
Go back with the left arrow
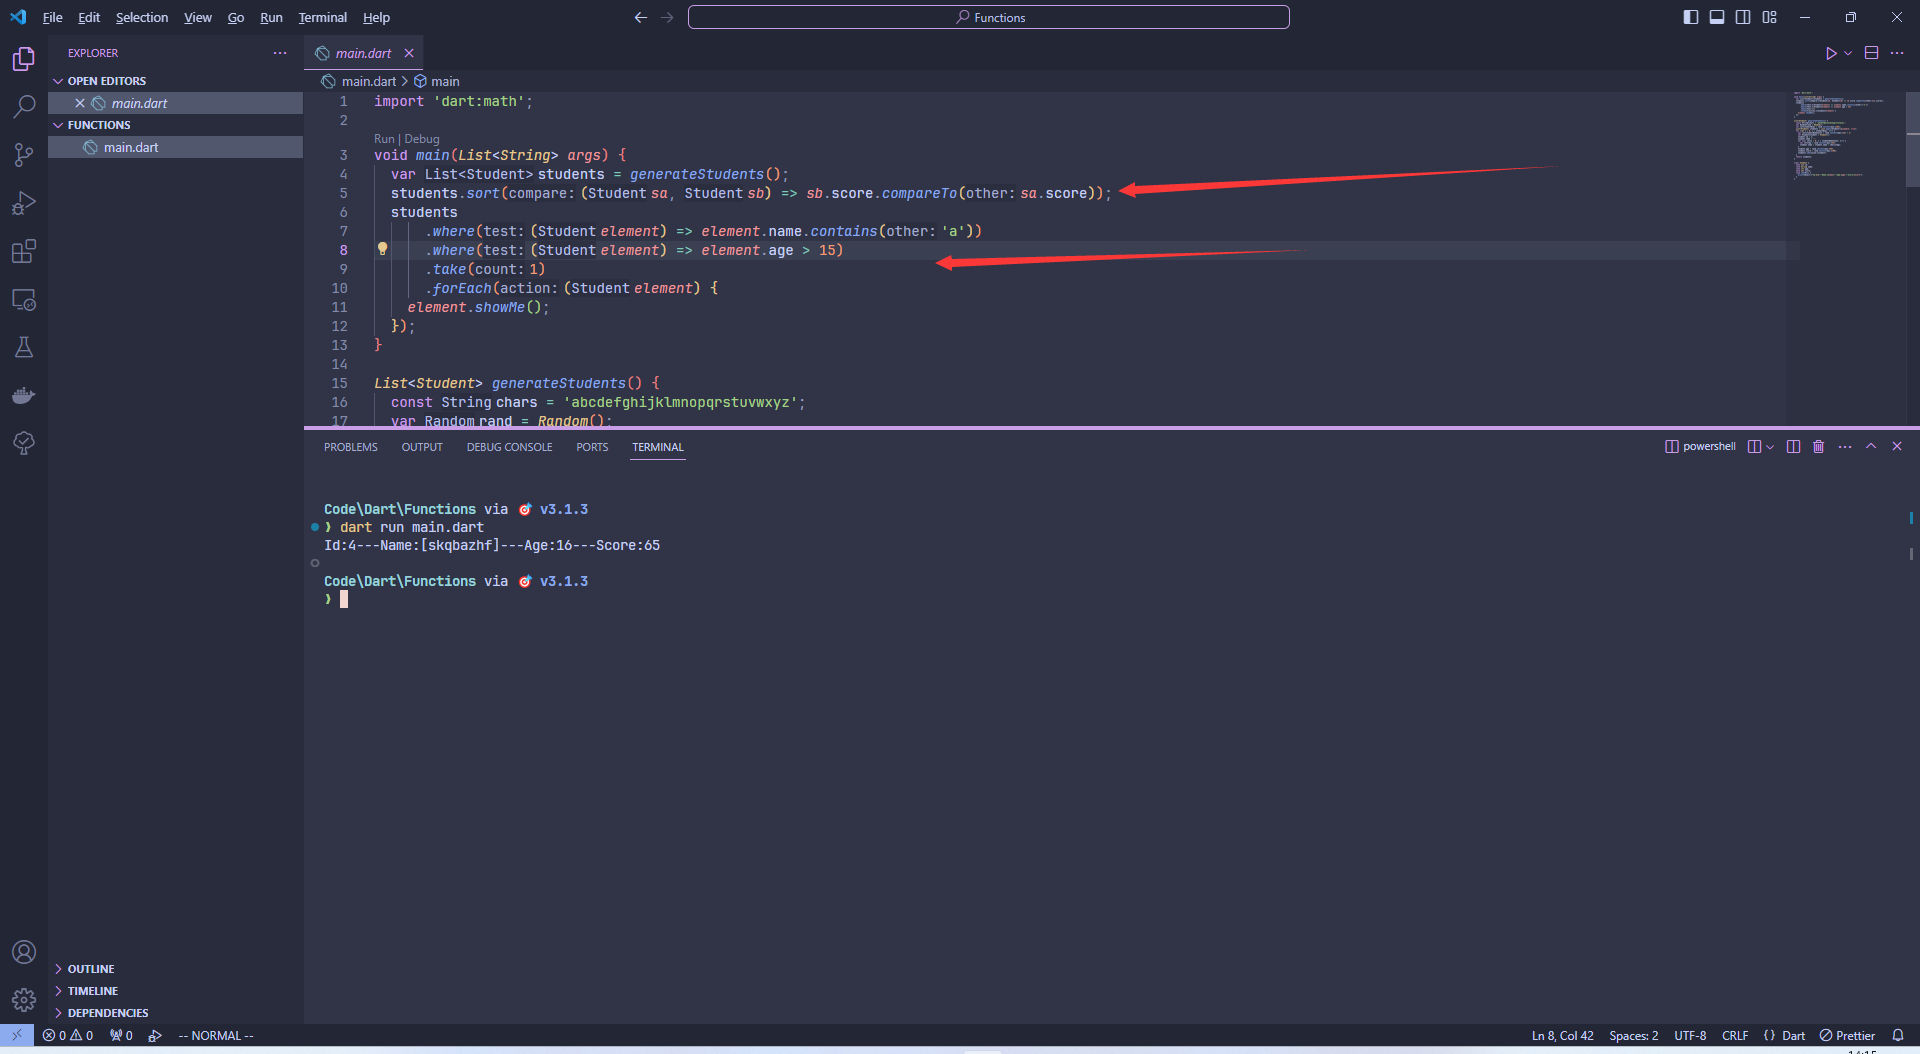point(641,17)
